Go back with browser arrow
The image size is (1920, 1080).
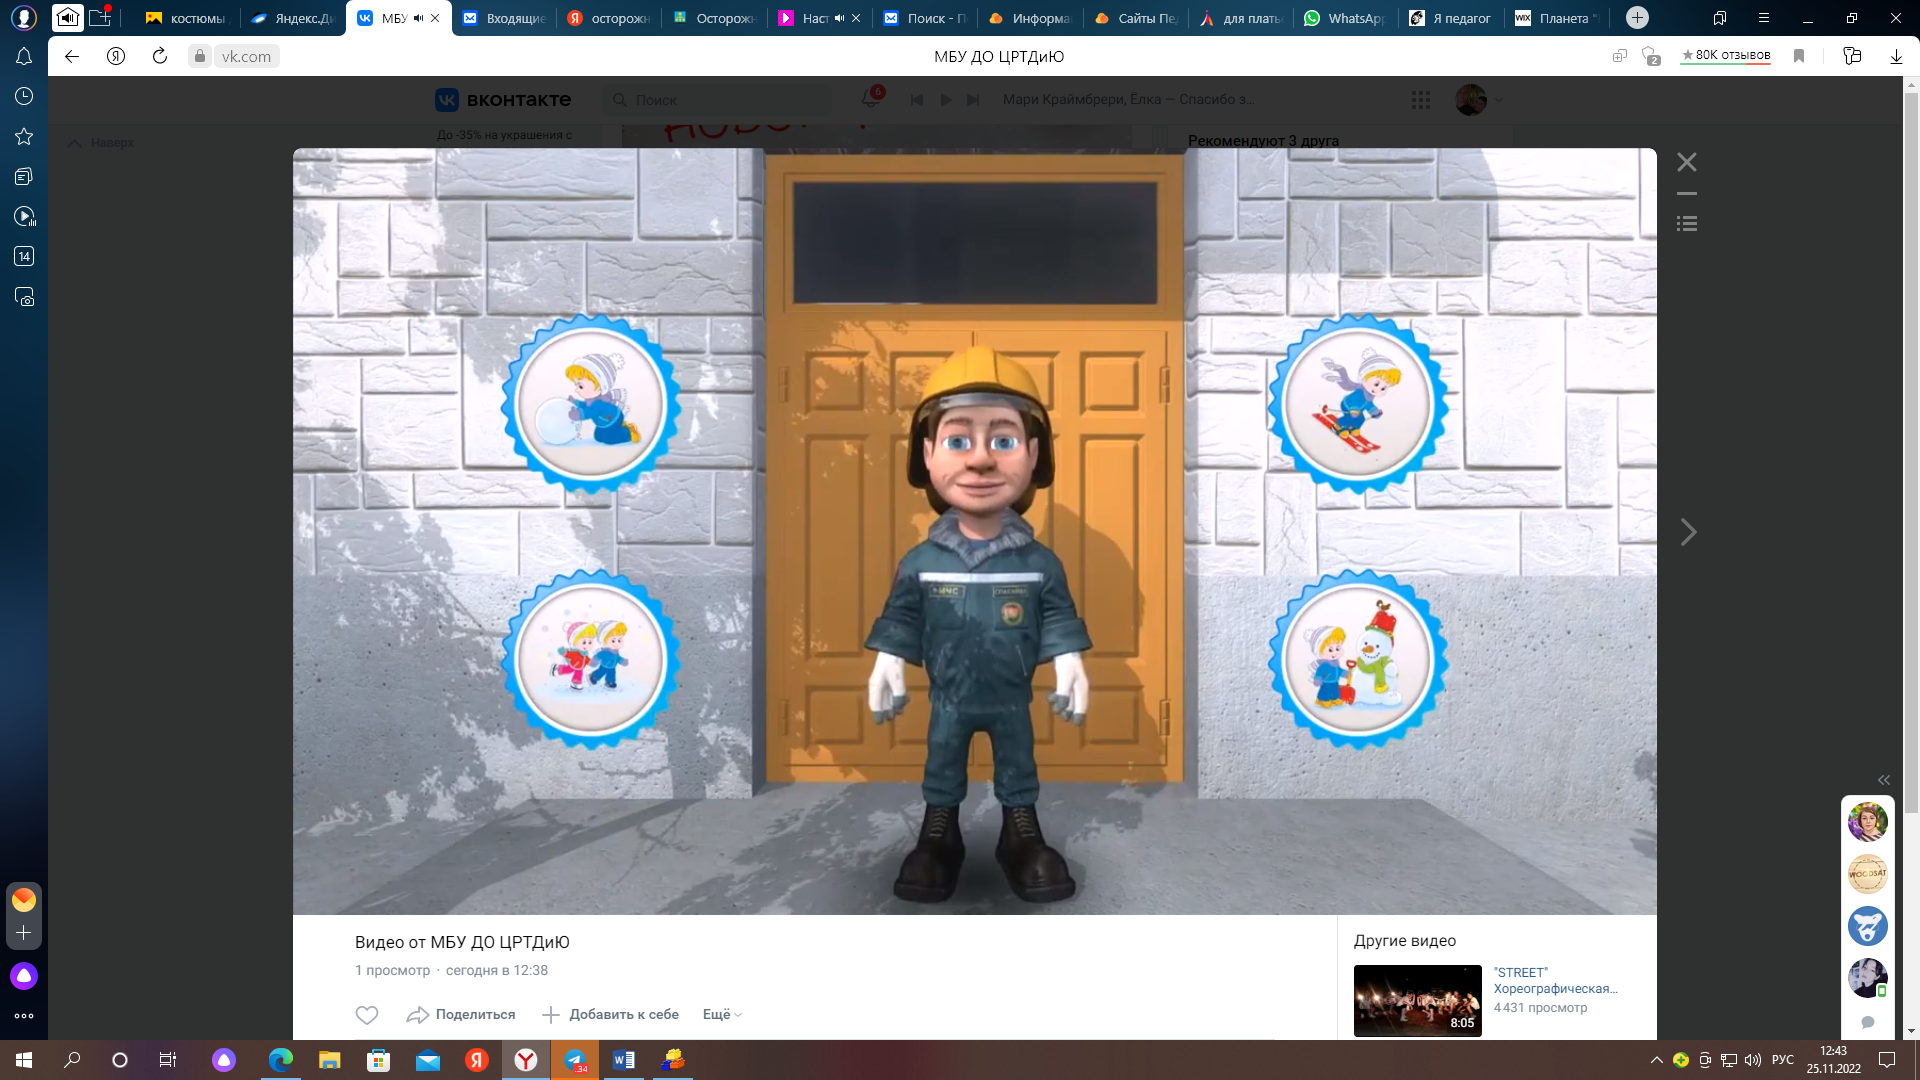[x=72, y=56]
